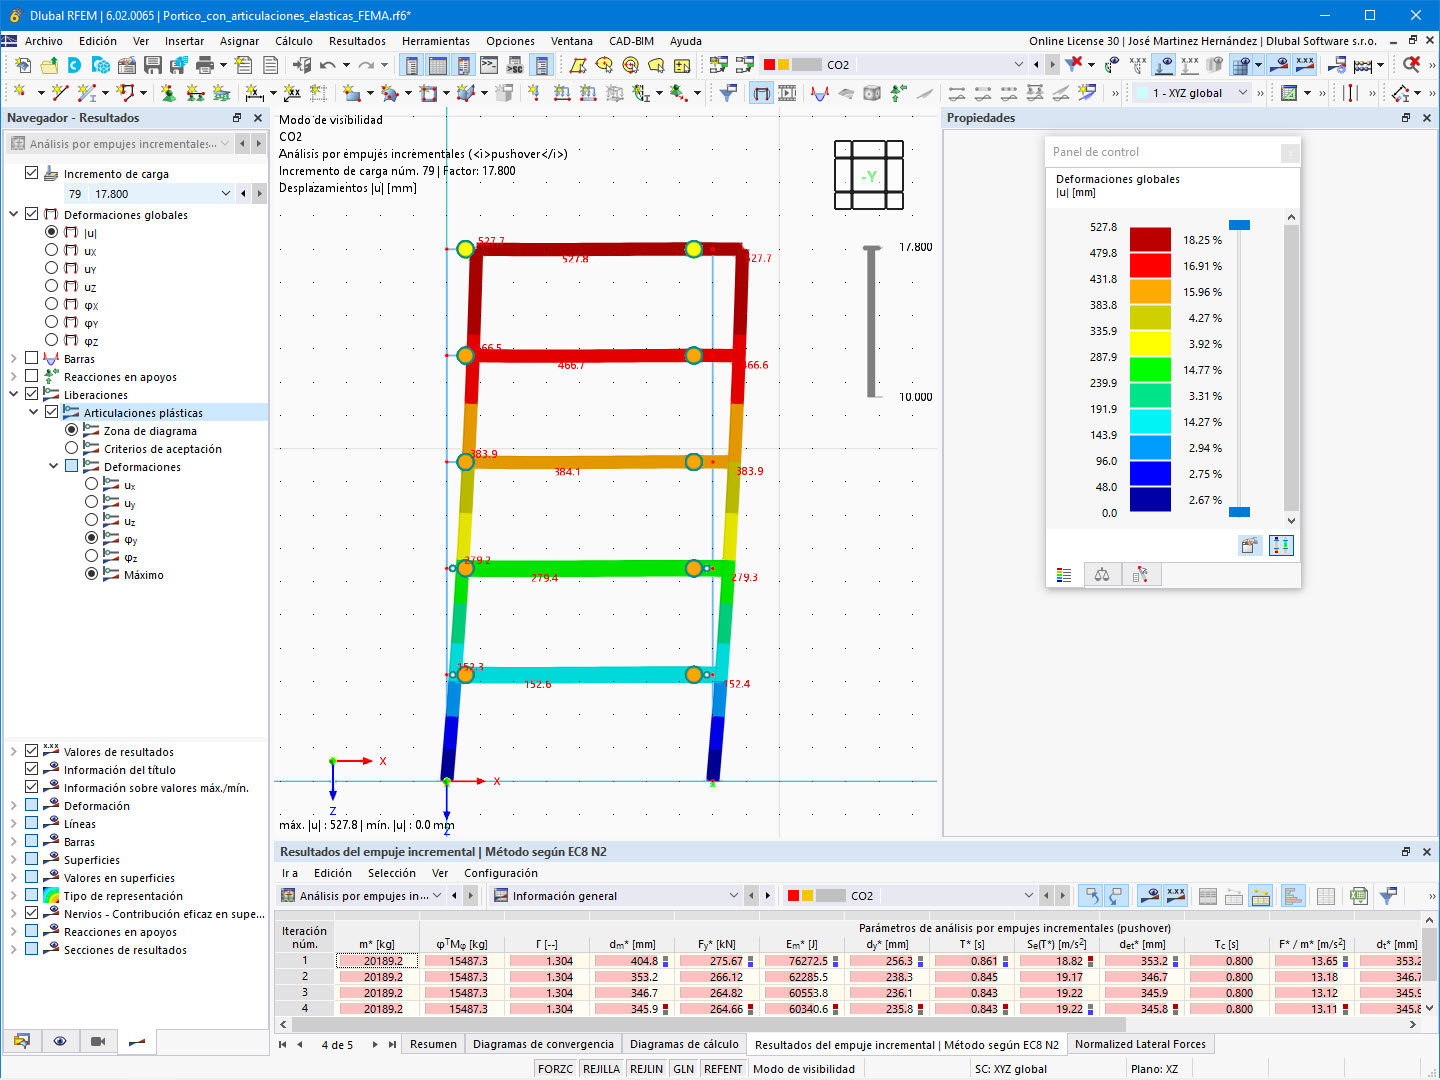Click the REFENT status bar button

[723, 1069]
